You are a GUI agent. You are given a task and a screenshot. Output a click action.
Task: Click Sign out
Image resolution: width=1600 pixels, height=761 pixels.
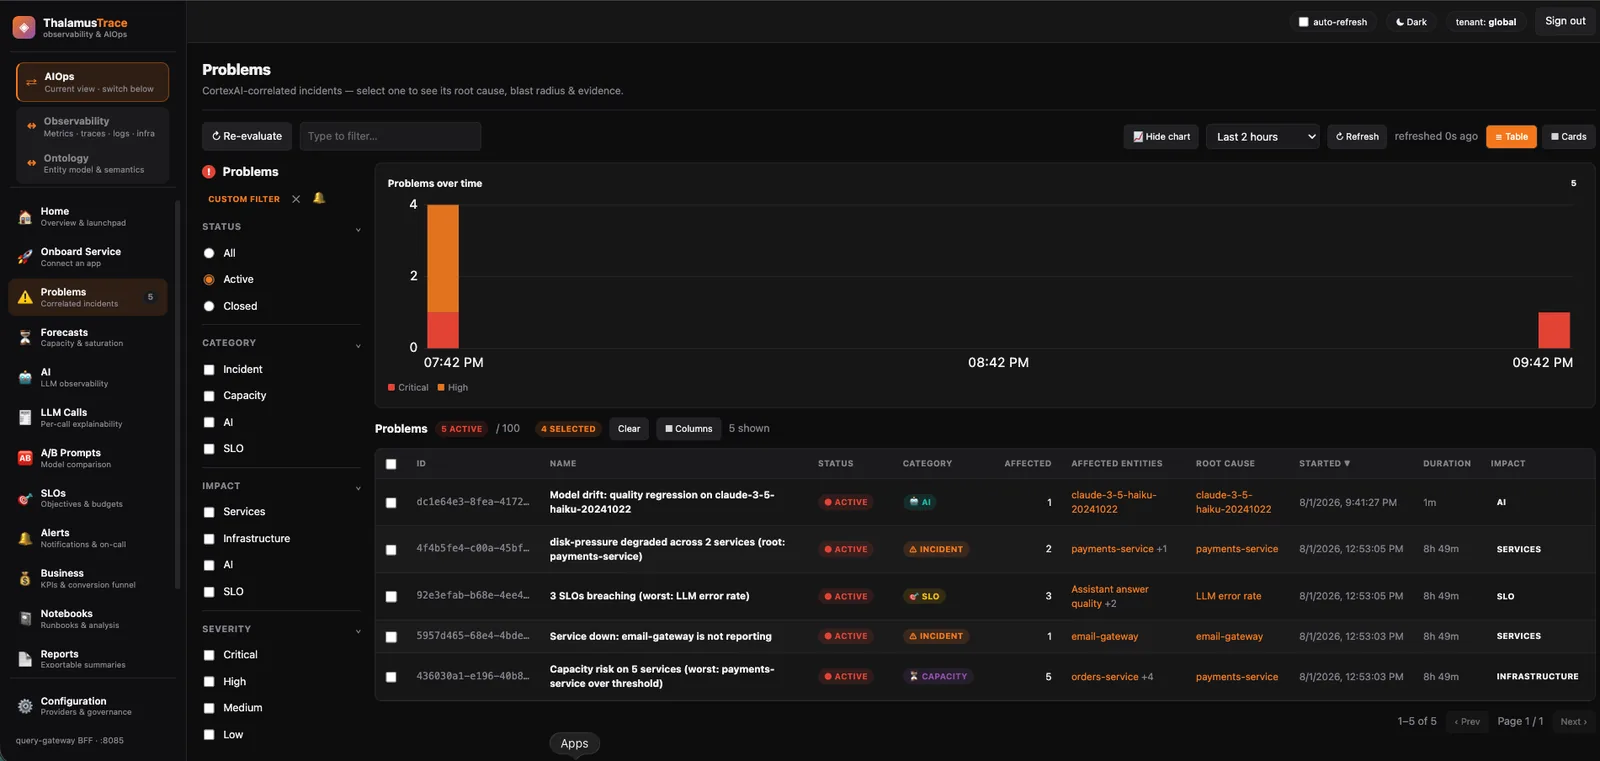click(1565, 21)
